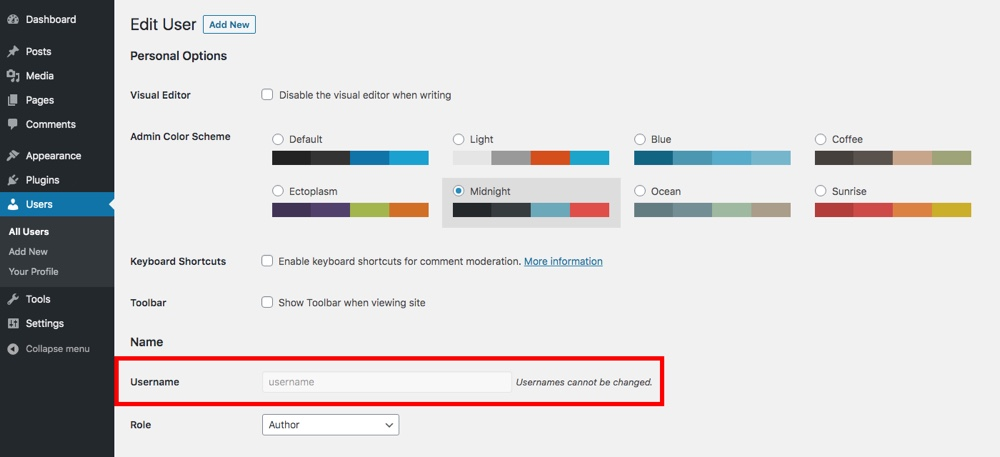Toggle Show Toolbar when viewing site
This screenshot has height=457, width=1000.
(267, 302)
